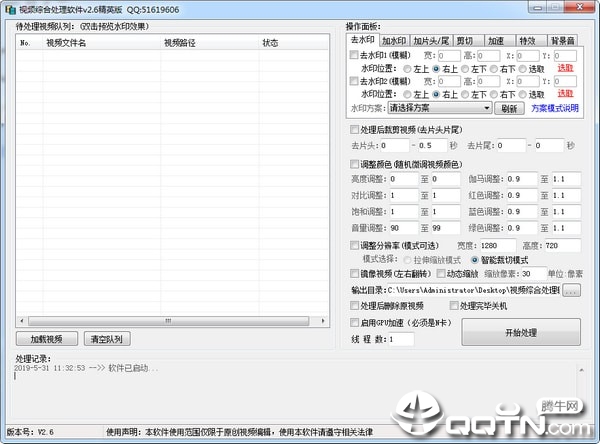Click the 使用声明 status bar text

click(239, 432)
